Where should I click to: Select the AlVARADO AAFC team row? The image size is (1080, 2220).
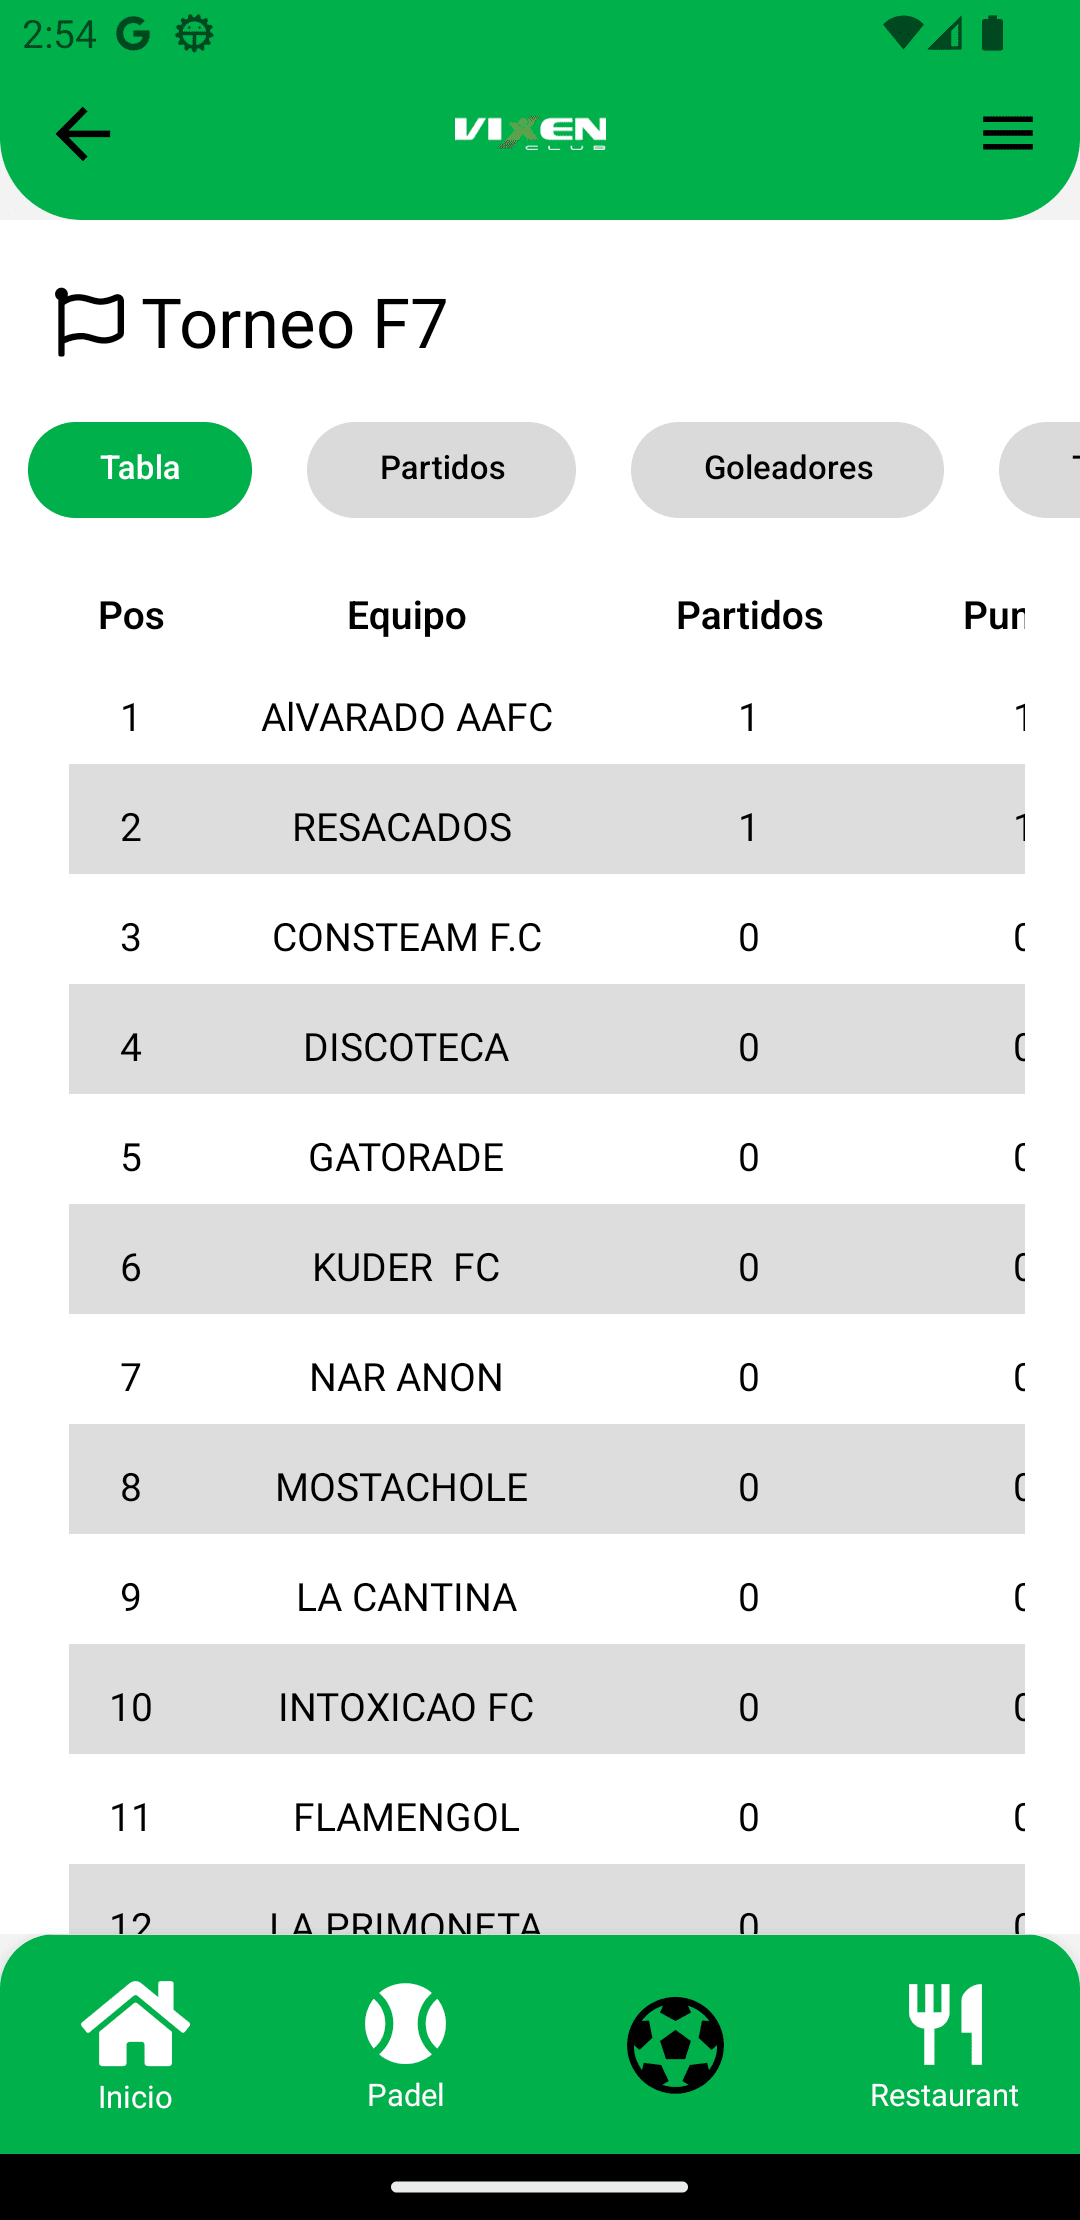(407, 717)
